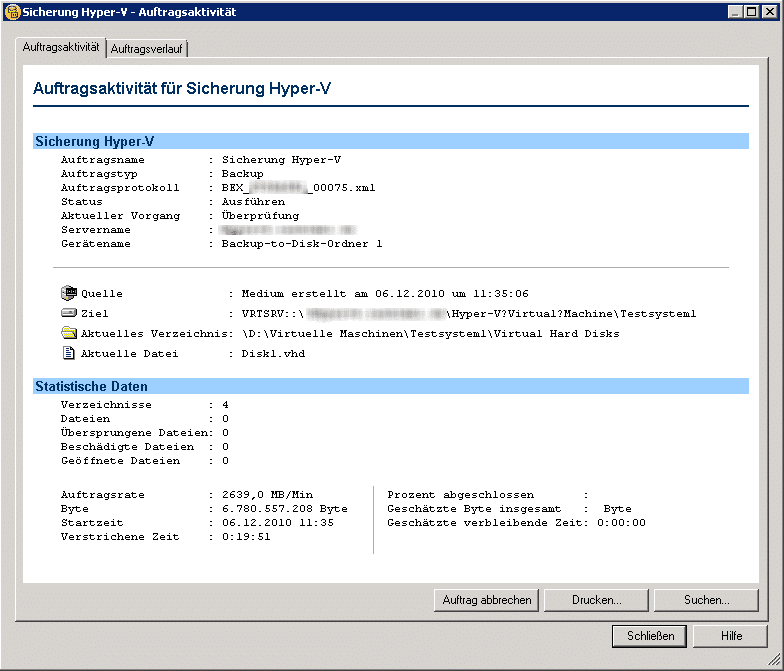Click the byte count '6.780.557.208 Byte'
The width and height of the screenshot is (784, 671).
click(285, 509)
